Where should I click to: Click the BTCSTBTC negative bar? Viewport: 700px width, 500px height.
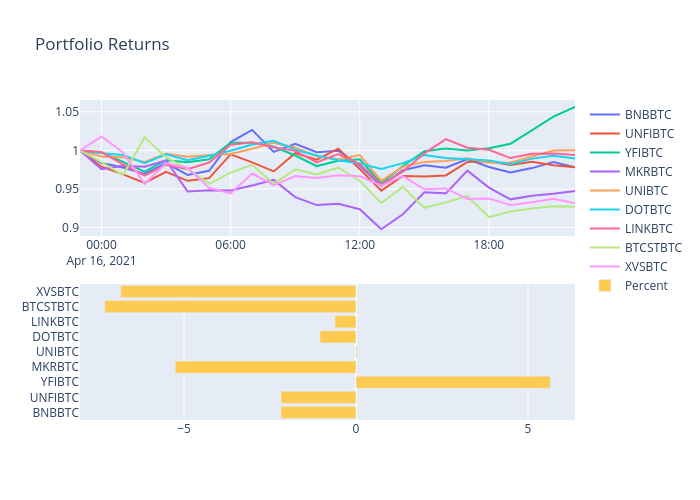point(230,306)
